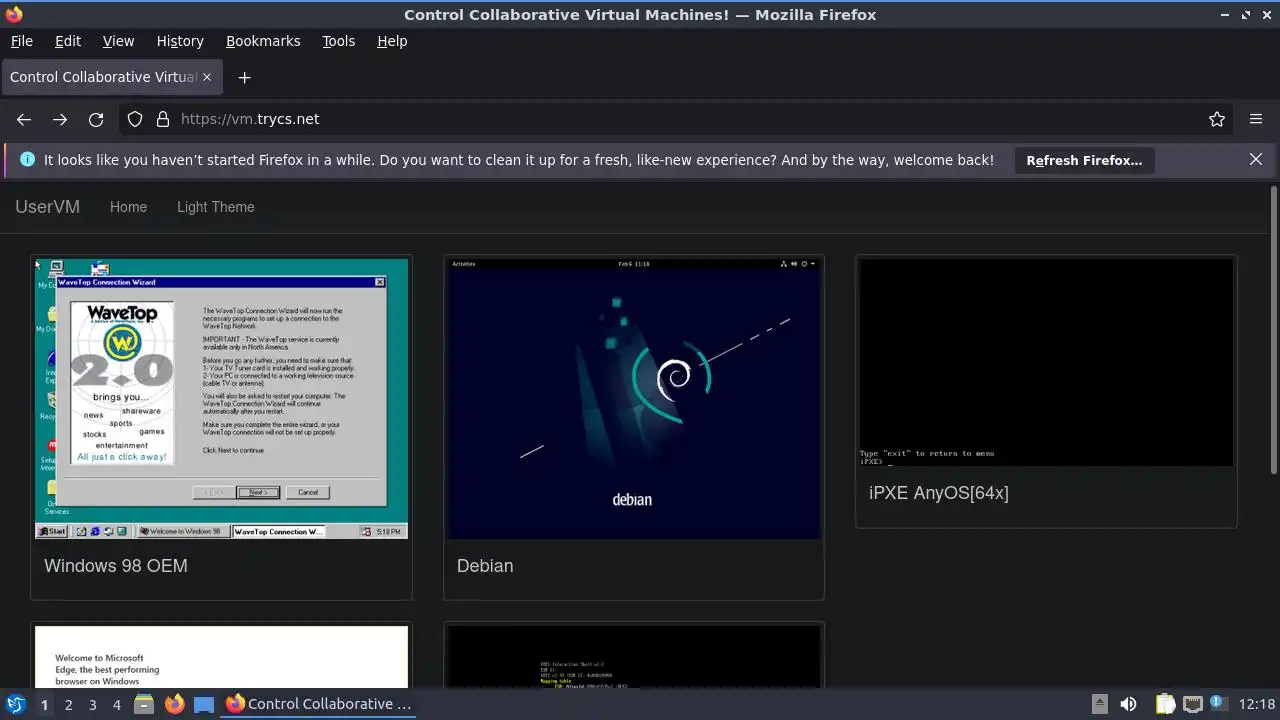Click the Windows 98 OEM preview thumbnail
Screen dimensions: 1280x720
tap(221, 399)
